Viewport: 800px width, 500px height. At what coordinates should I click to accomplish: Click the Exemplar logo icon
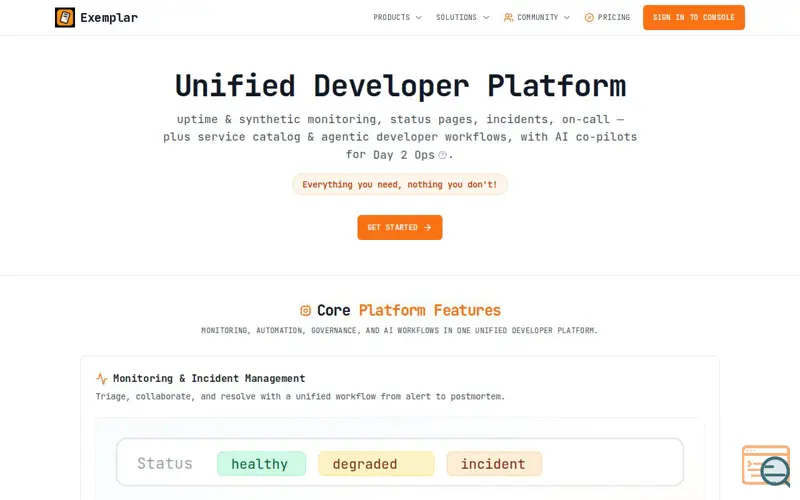tap(65, 17)
